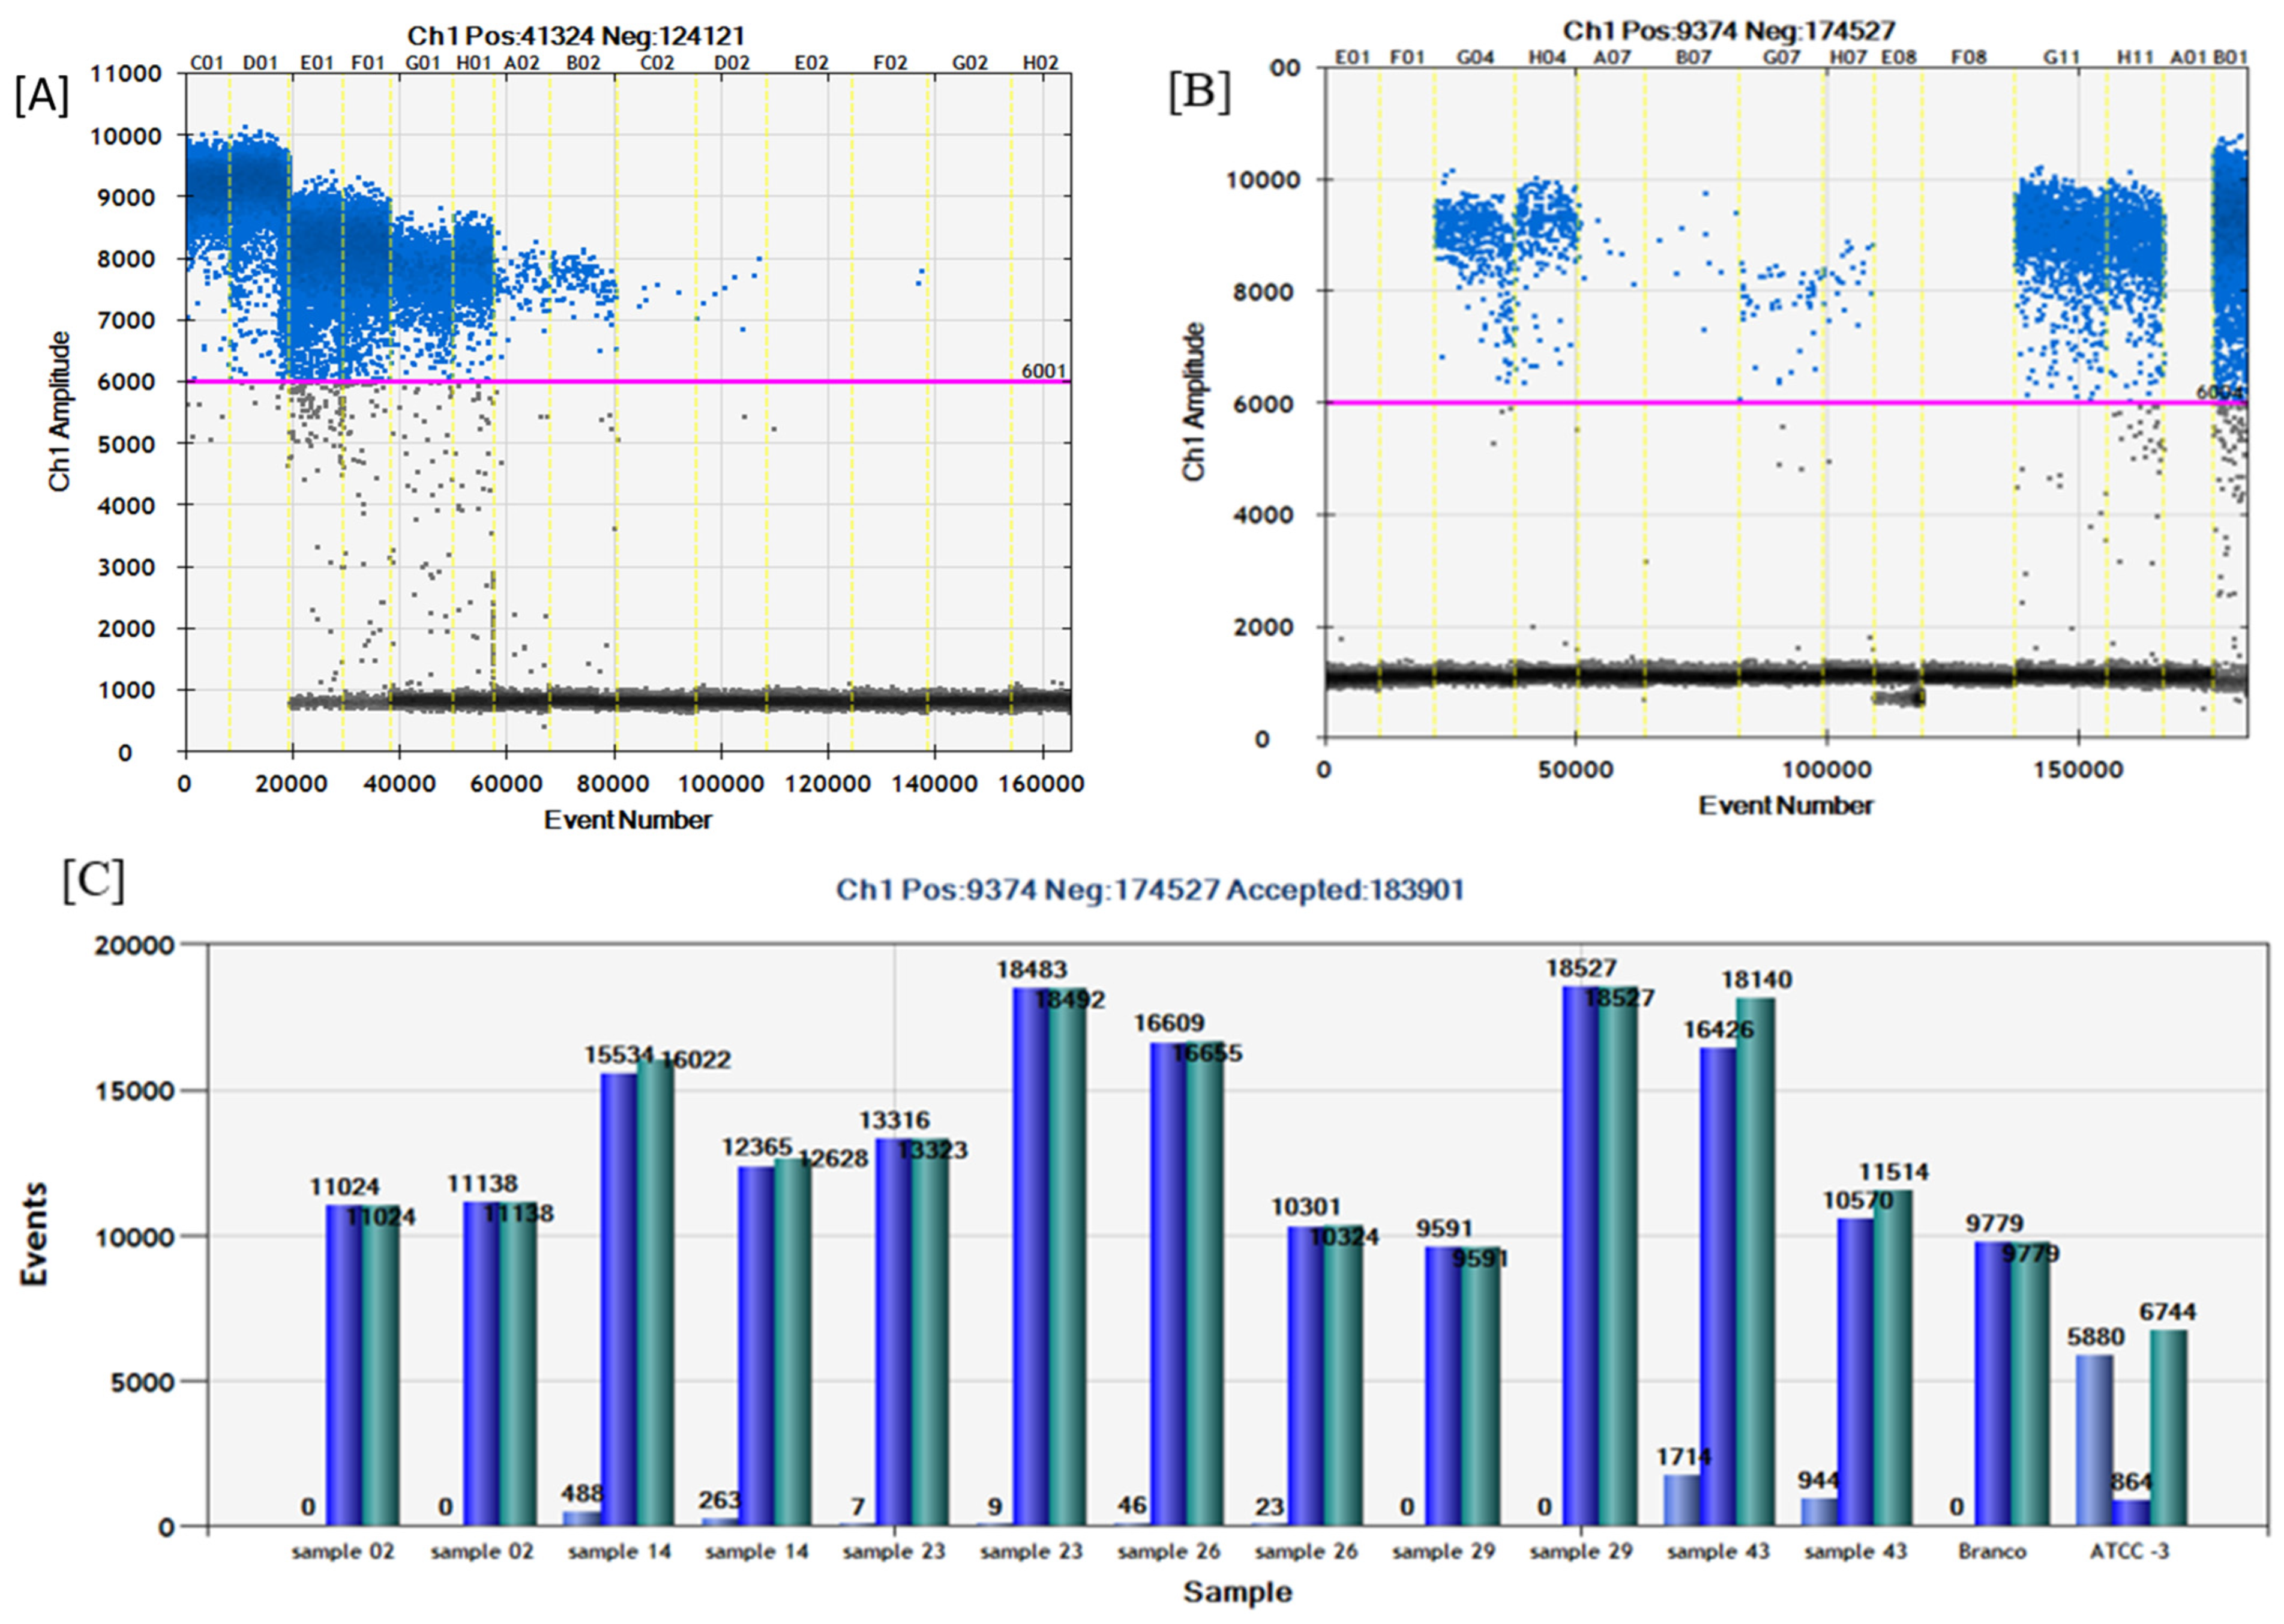Click the G04 well label in panel B
The height and width of the screenshot is (1624, 2284).
pyautogui.click(x=1475, y=58)
